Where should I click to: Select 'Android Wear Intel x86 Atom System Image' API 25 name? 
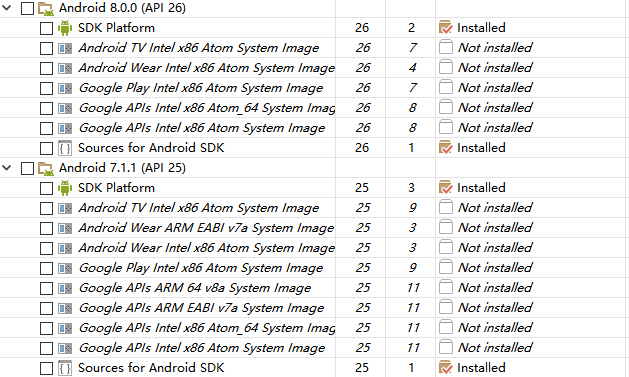(207, 248)
